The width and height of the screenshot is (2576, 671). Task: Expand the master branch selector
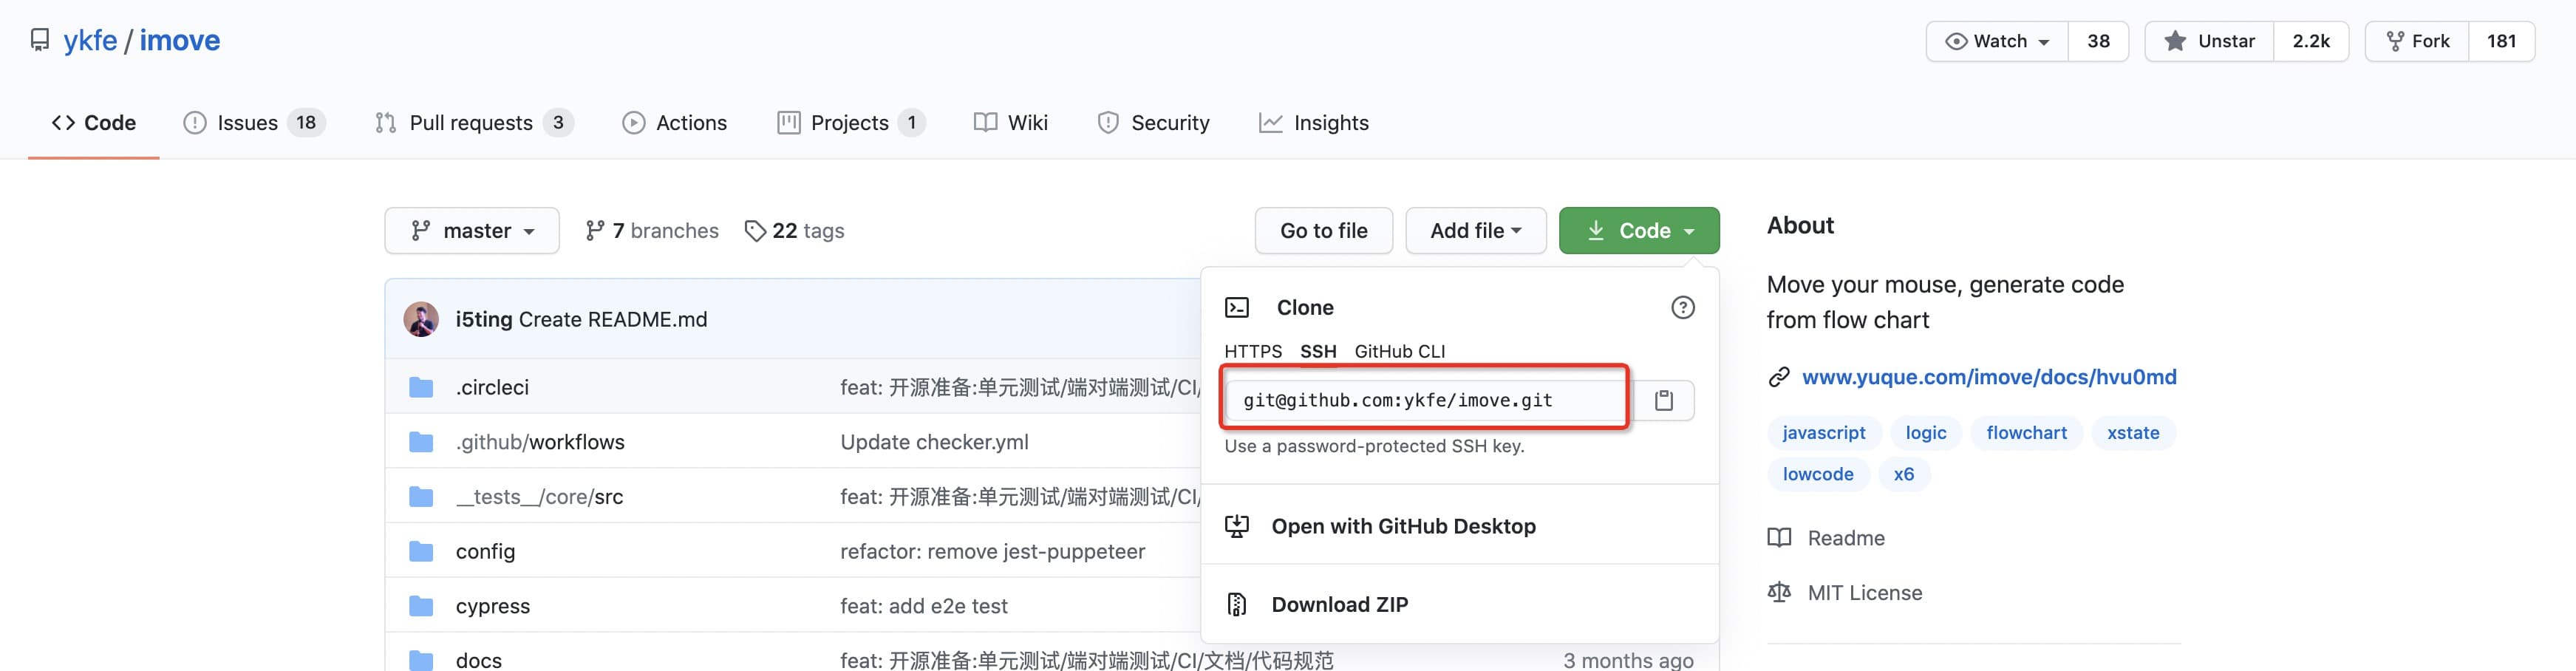(x=472, y=231)
